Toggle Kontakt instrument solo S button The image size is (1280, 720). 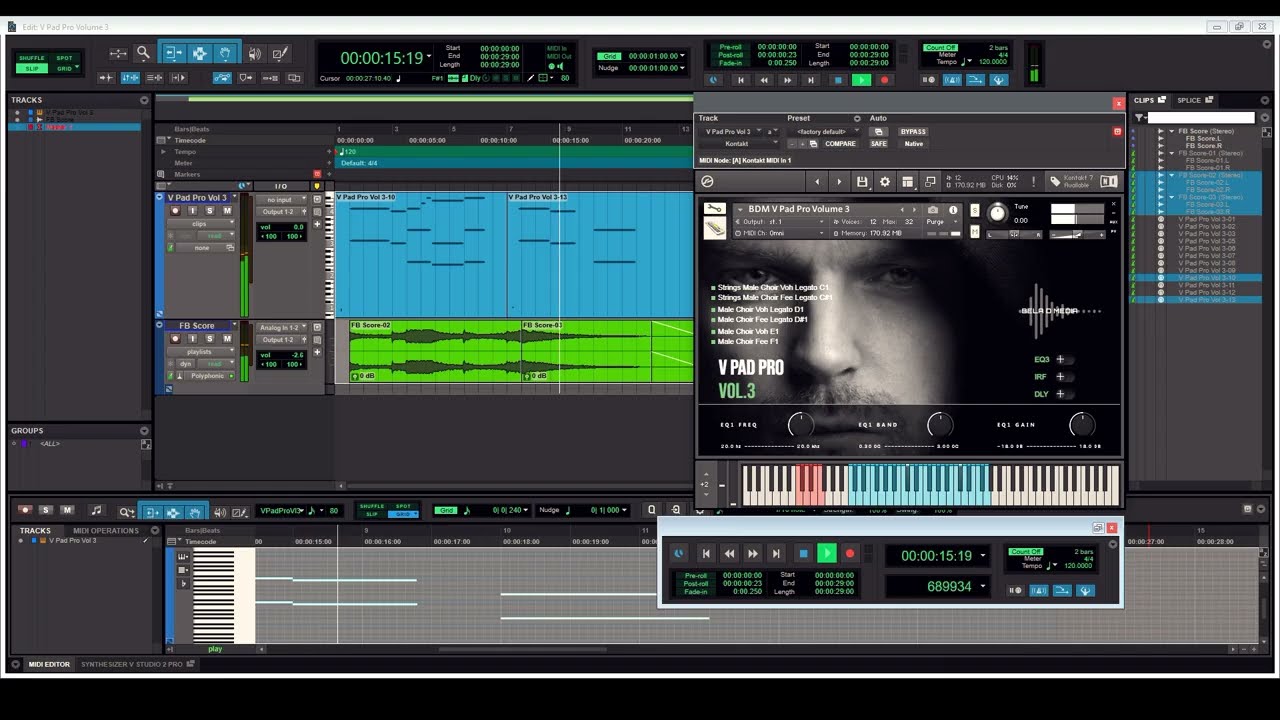click(x=974, y=209)
